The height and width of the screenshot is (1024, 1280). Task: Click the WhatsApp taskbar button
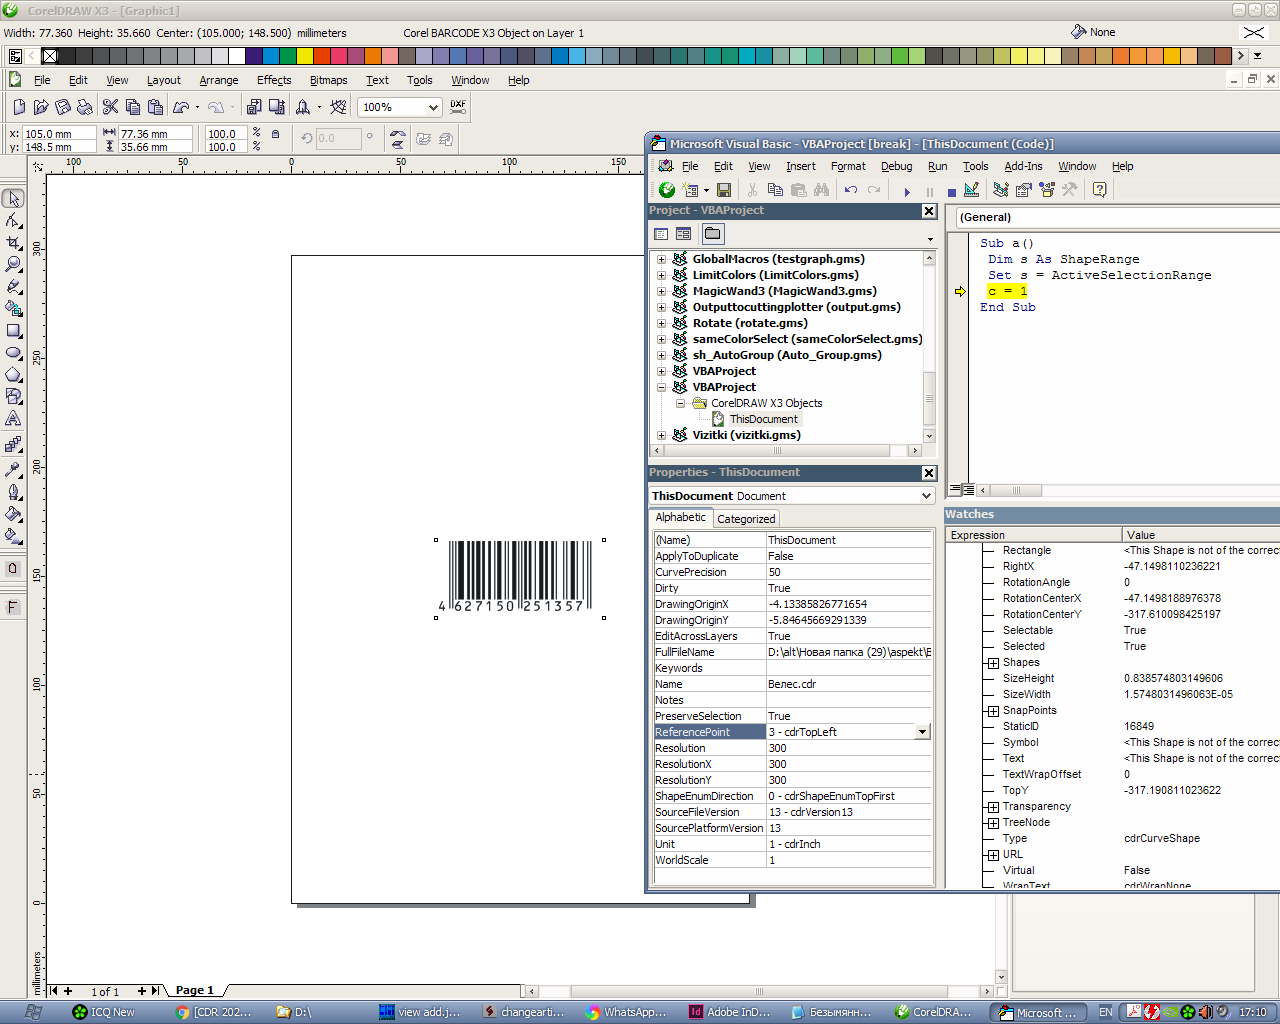627,1012
